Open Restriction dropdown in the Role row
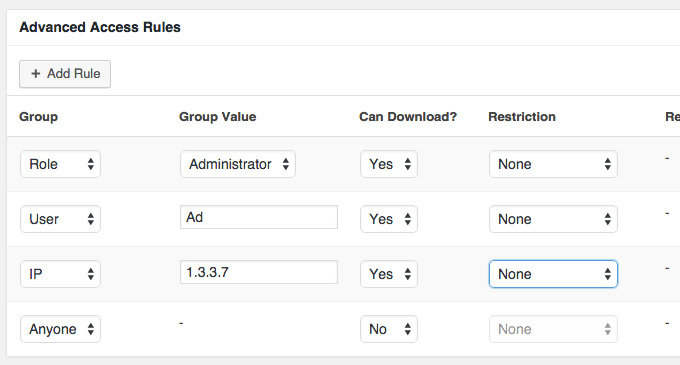Image resolution: width=680 pixels, height=365 pixels. click(553, 164)
